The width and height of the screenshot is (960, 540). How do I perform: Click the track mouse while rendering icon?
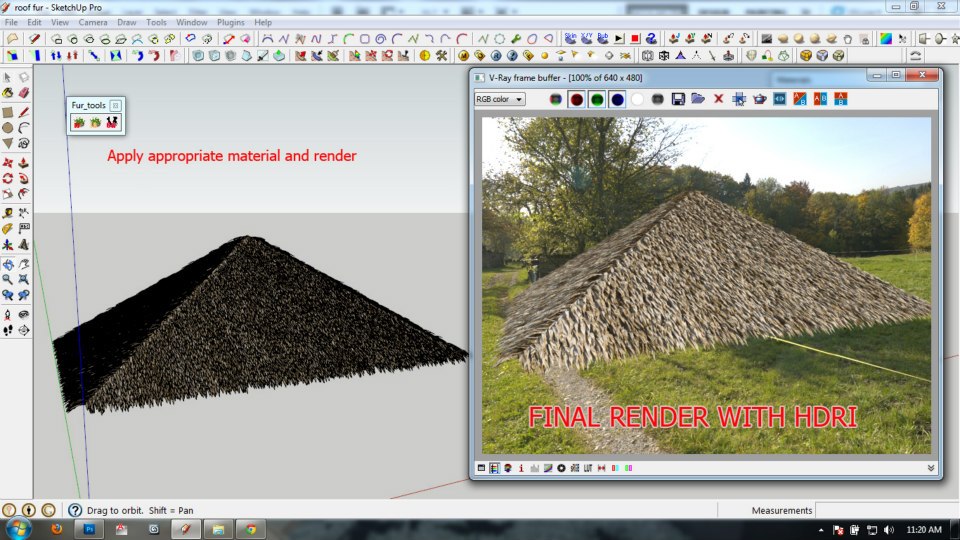(739, 99)
